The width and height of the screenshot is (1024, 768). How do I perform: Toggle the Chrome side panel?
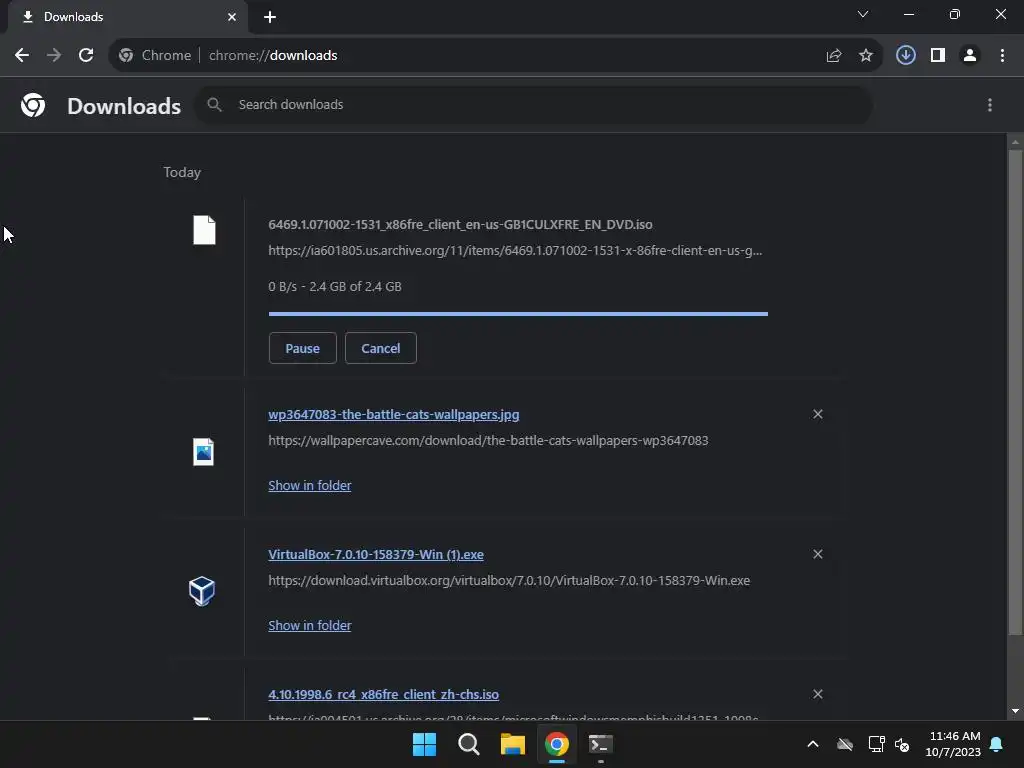click(938, 56)
